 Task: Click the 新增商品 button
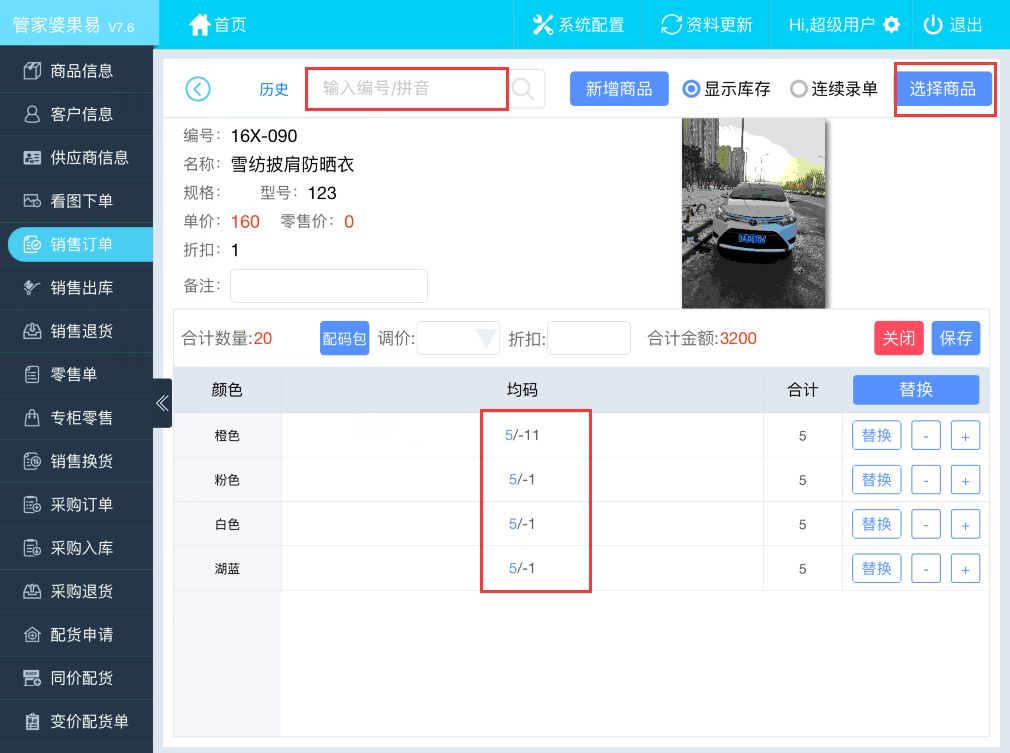pyautogui.click(x=619, y=89)
